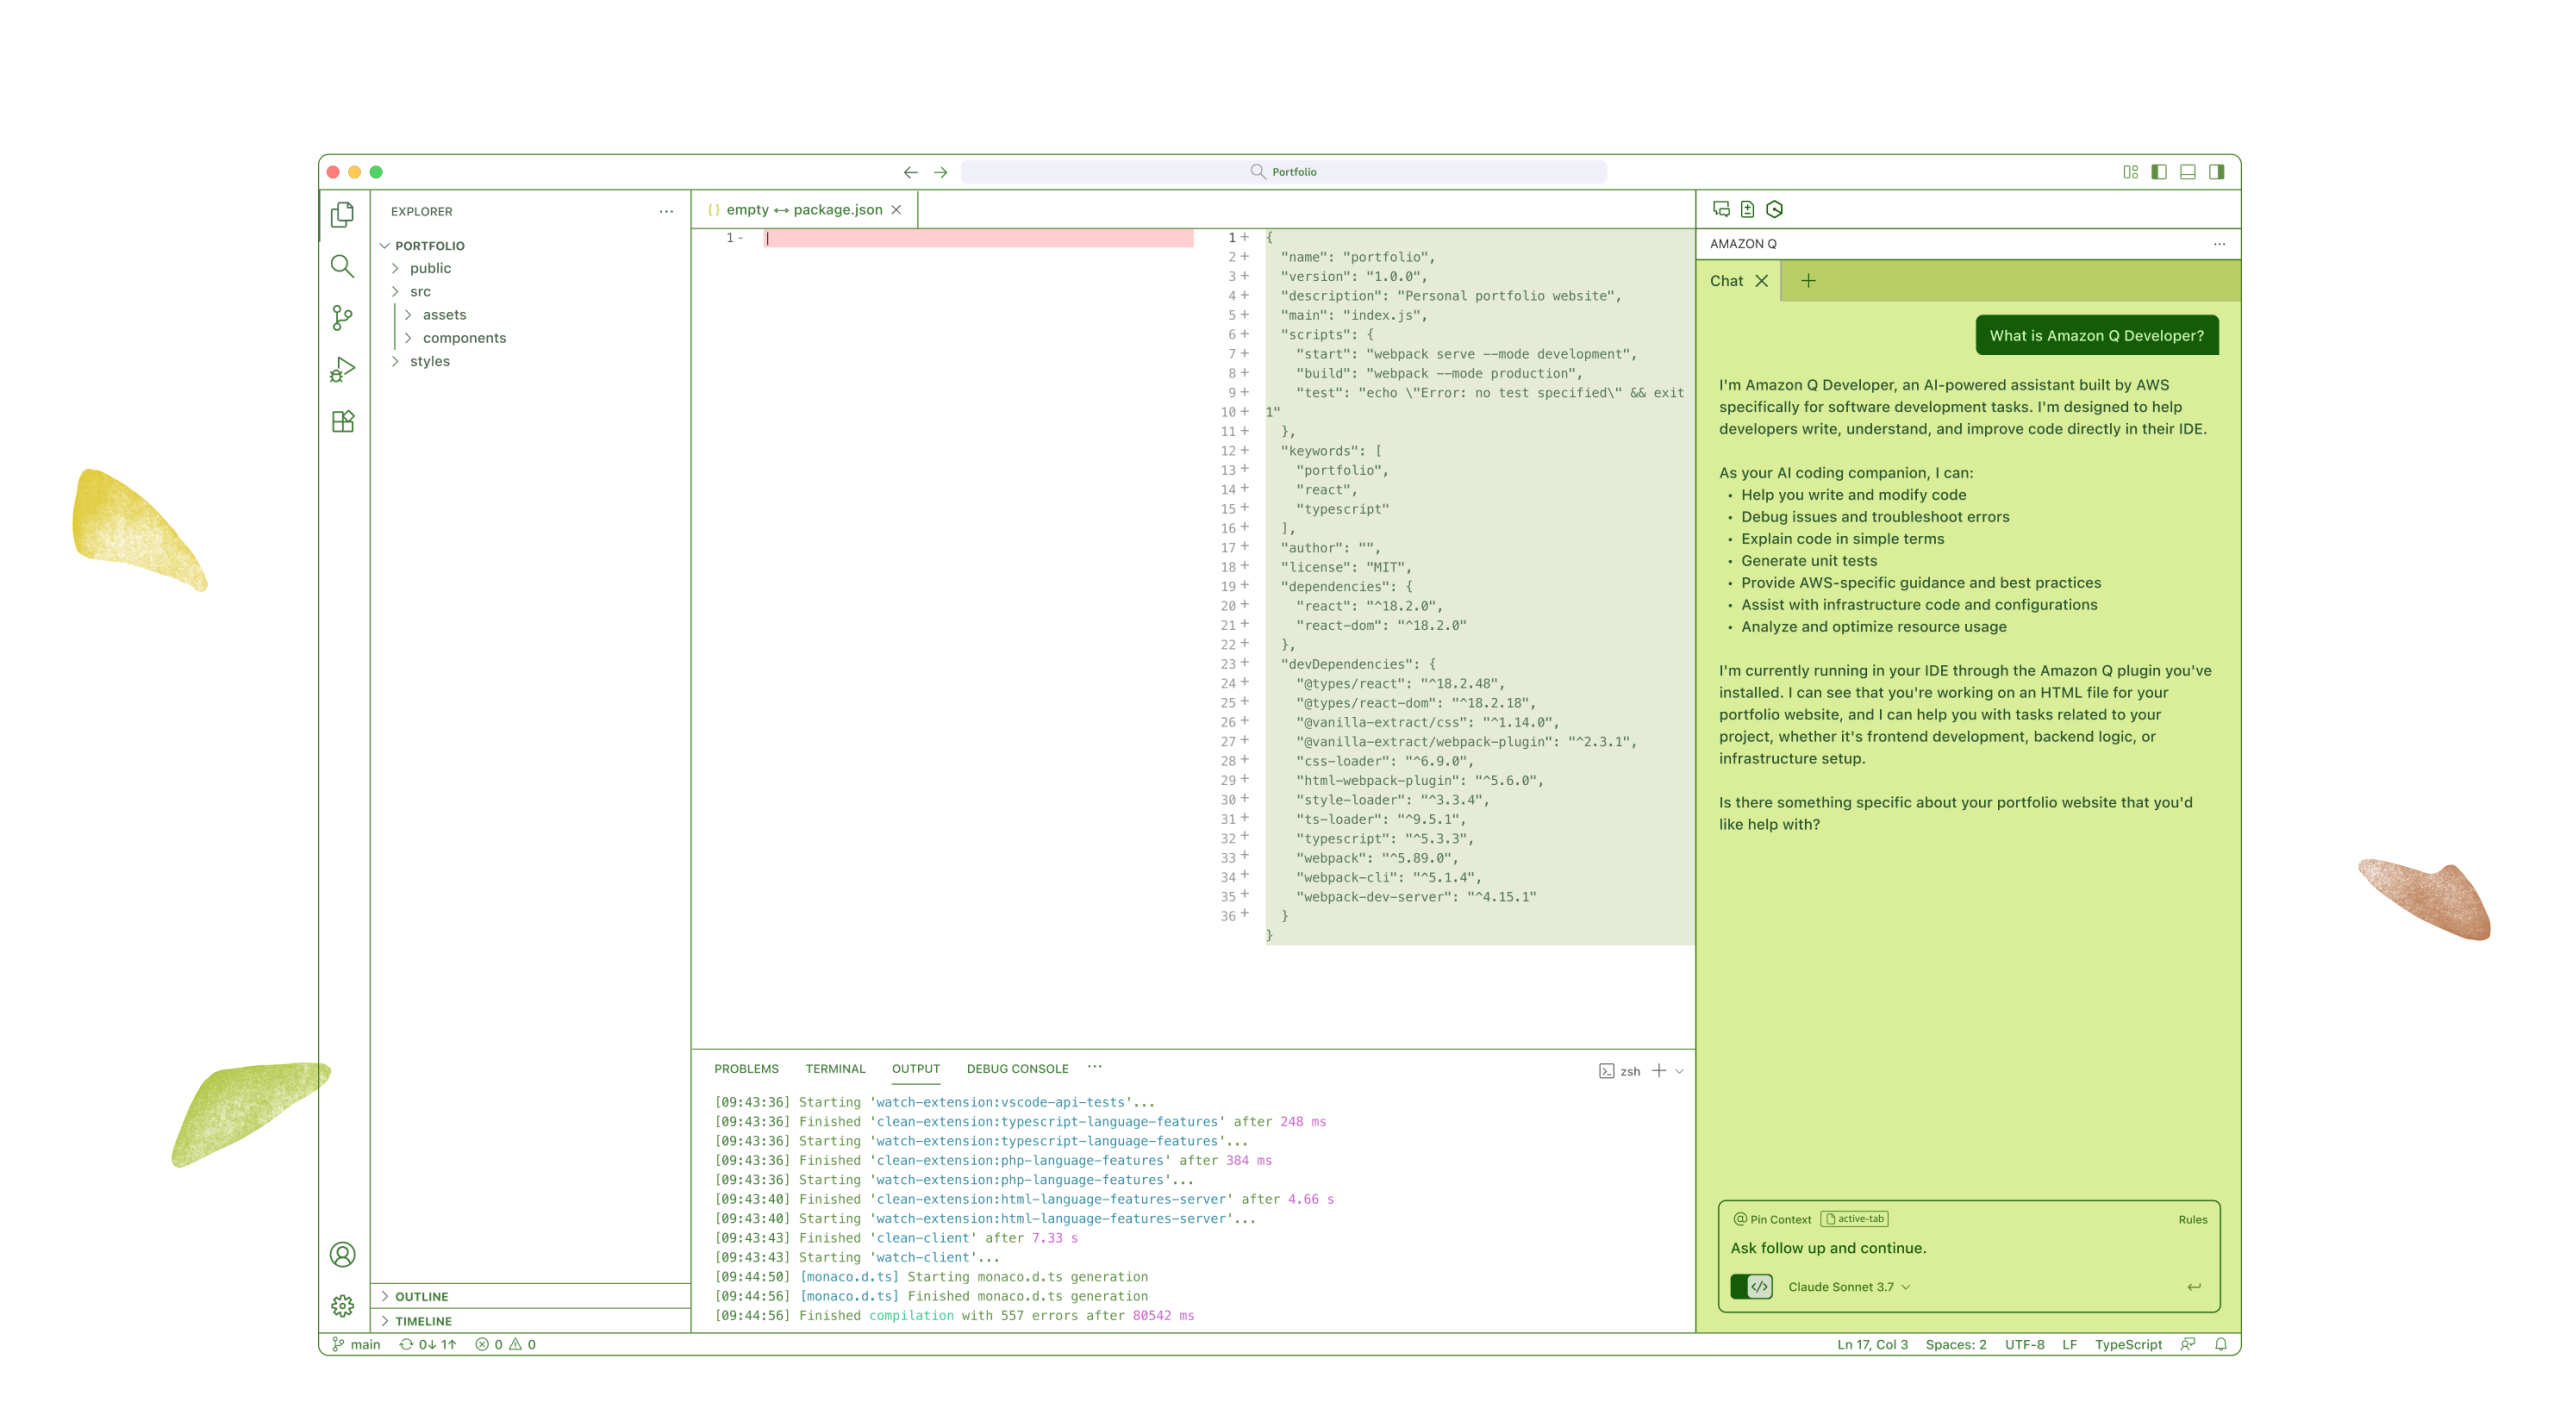Open the Source Control view
Viewport: 2560px width, 1421px height.
pyautogui.click(x=342, y=318)
